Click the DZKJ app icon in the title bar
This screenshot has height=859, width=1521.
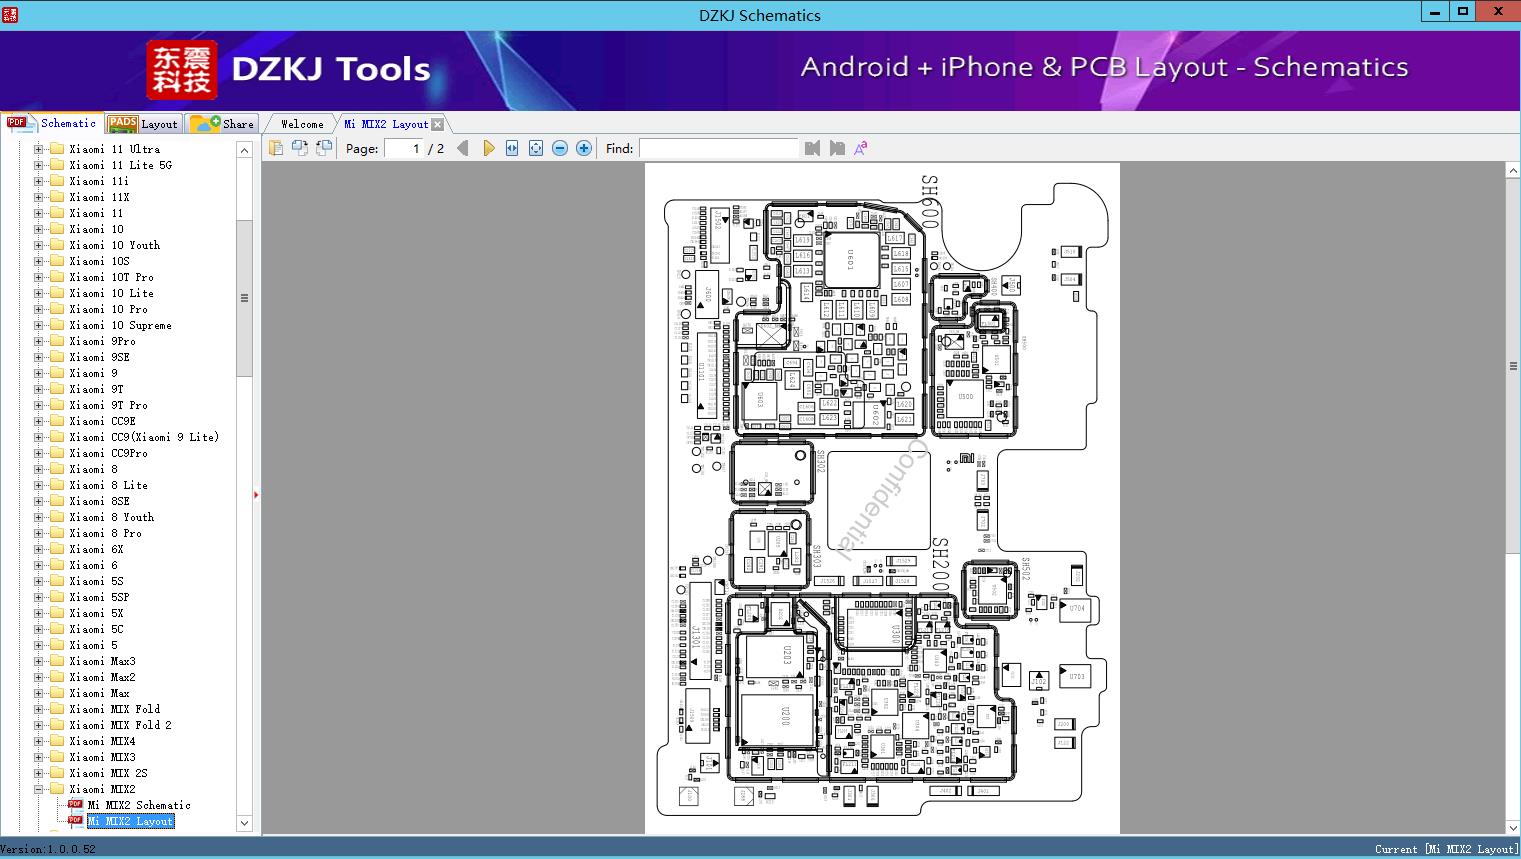10,15
